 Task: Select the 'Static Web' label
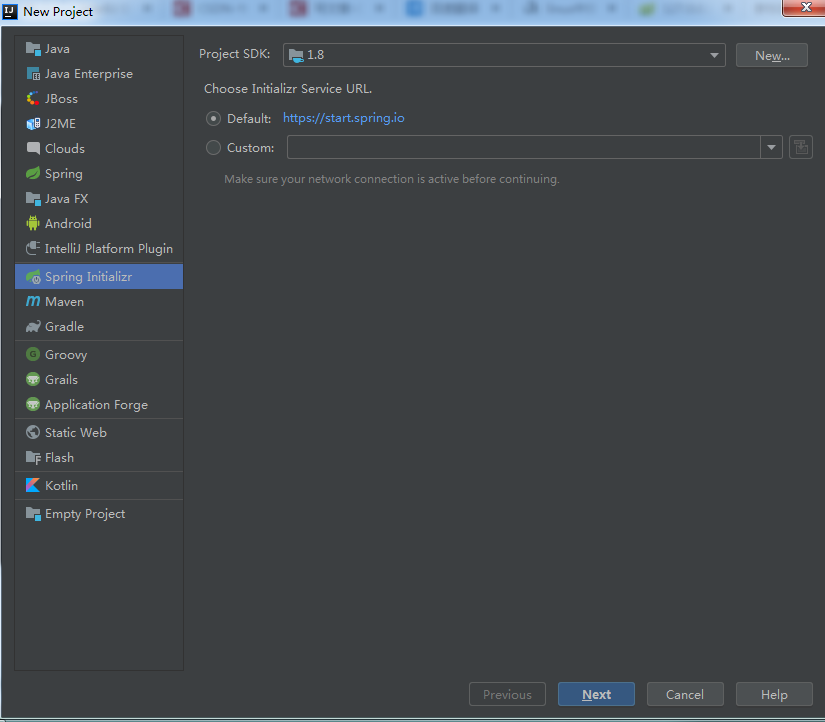[75, 433]
